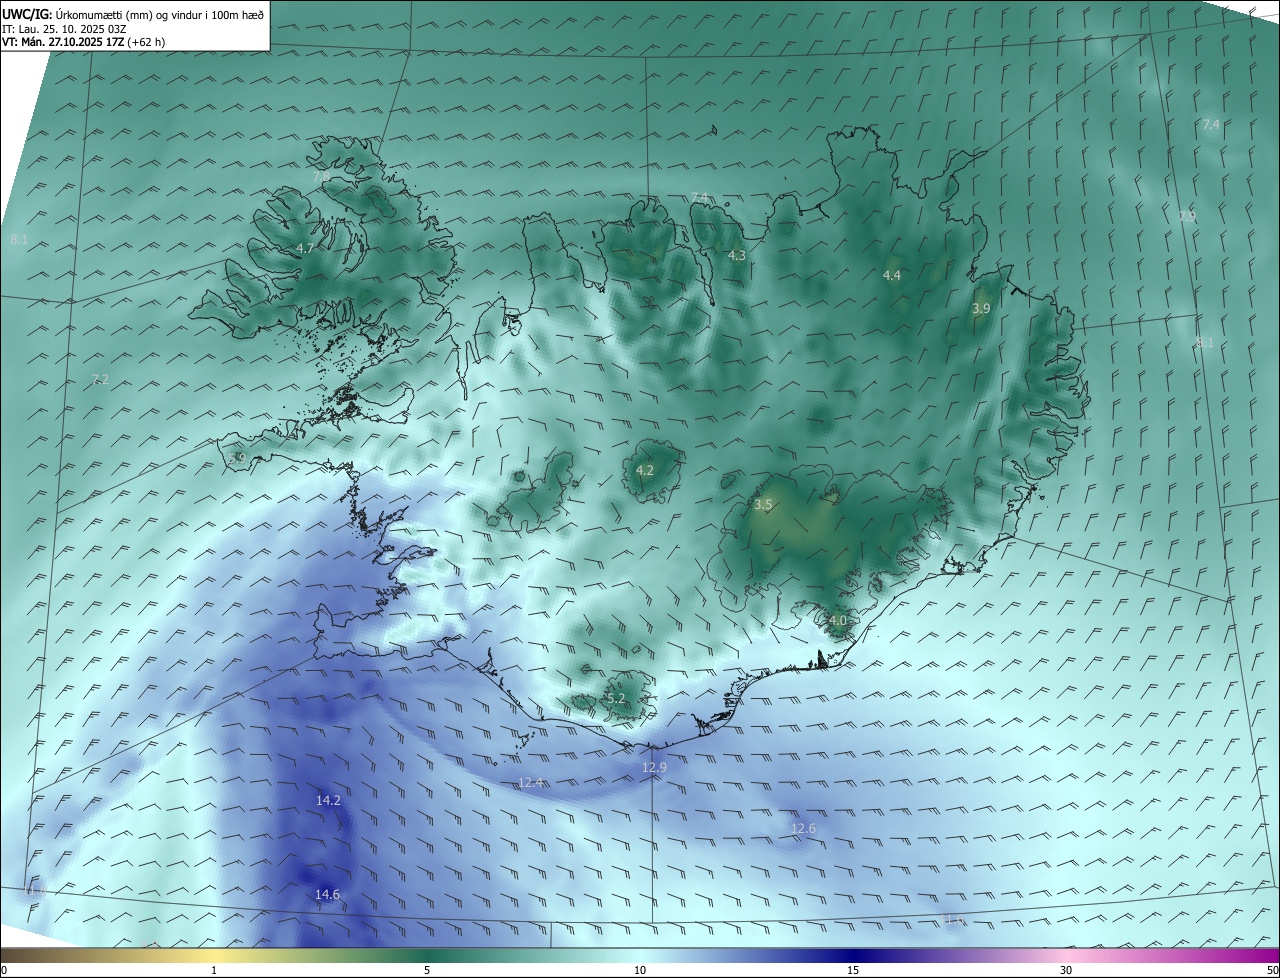The height and width of the screenshot is (978, 1280).
Task: Click the 3.5 value label on the glacier
Action: tap(763, 505)
